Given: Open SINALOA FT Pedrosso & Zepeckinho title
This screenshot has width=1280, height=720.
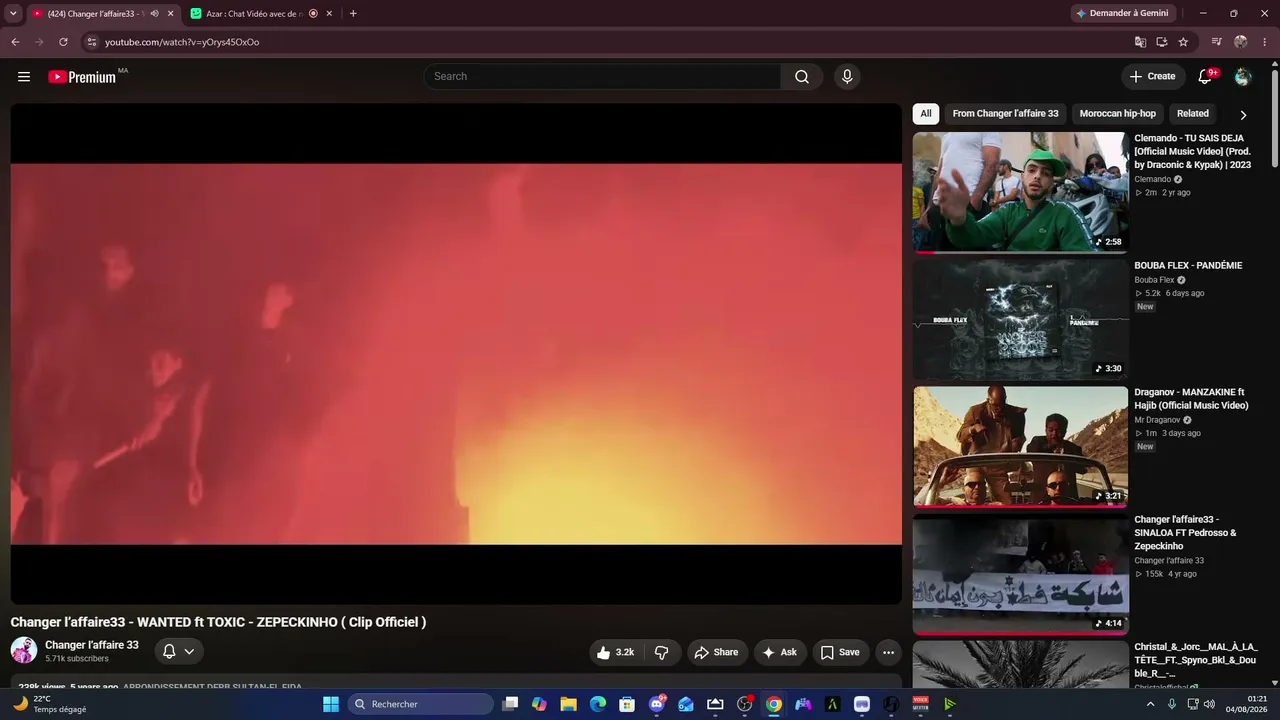Looking at the screenshot, I should 1185,533.
